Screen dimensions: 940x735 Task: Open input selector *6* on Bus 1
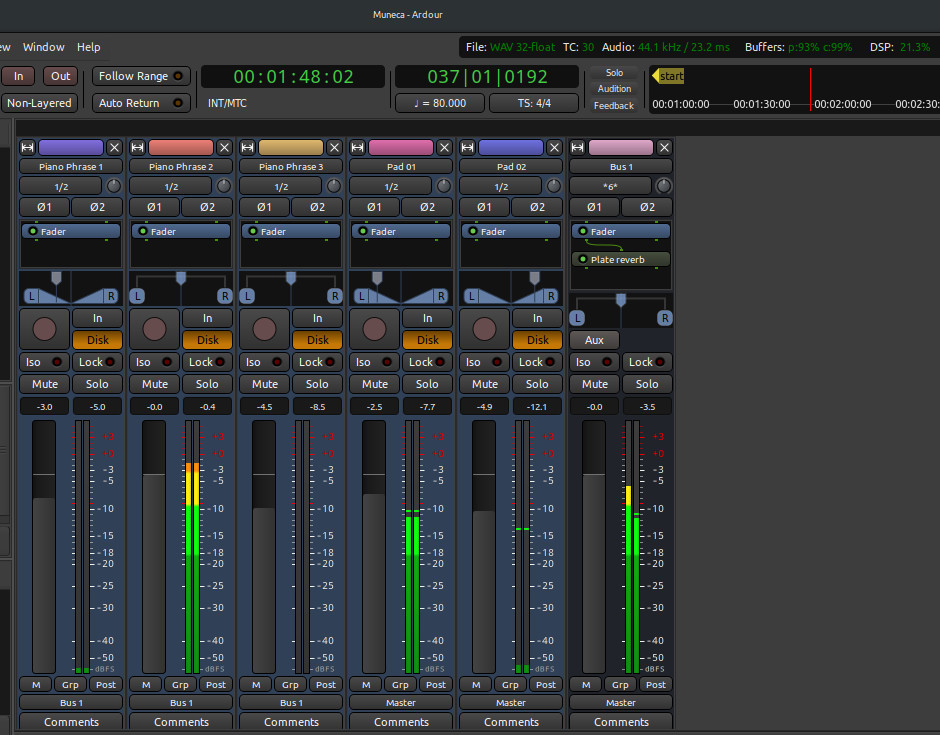pyautogui.click(x=610, y=186)
